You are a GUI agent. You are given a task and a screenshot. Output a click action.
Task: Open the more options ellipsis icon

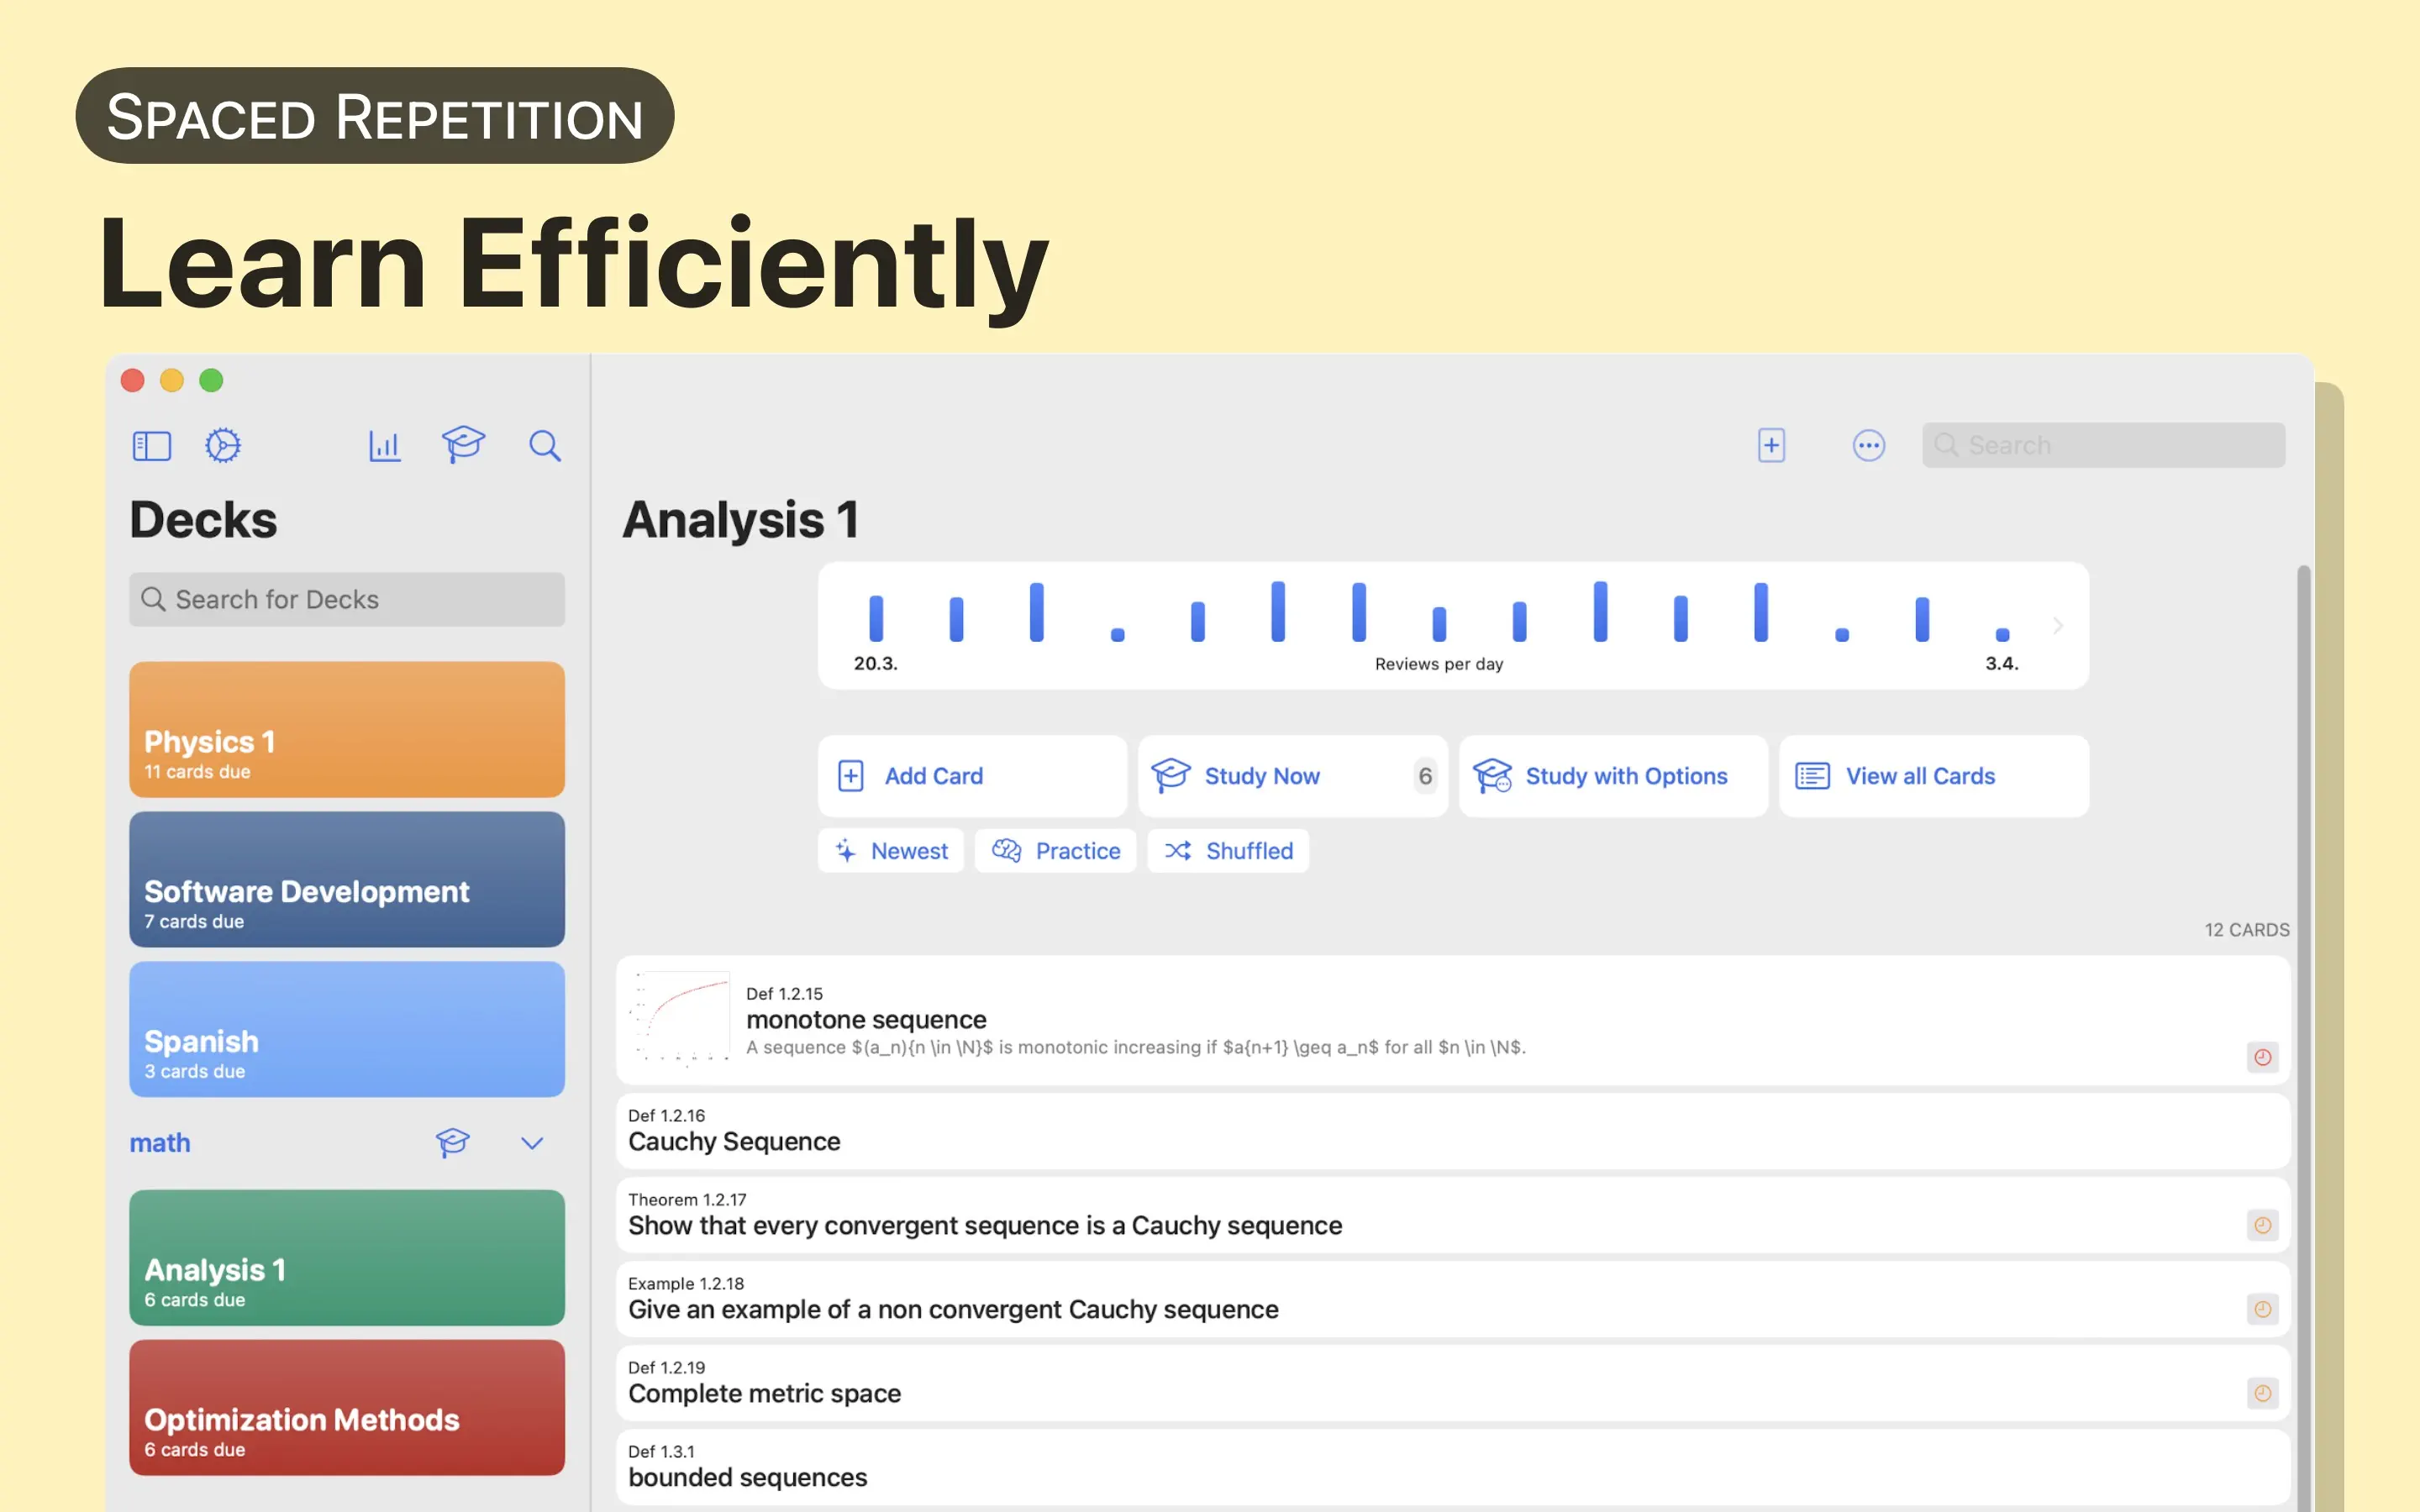1868,445
